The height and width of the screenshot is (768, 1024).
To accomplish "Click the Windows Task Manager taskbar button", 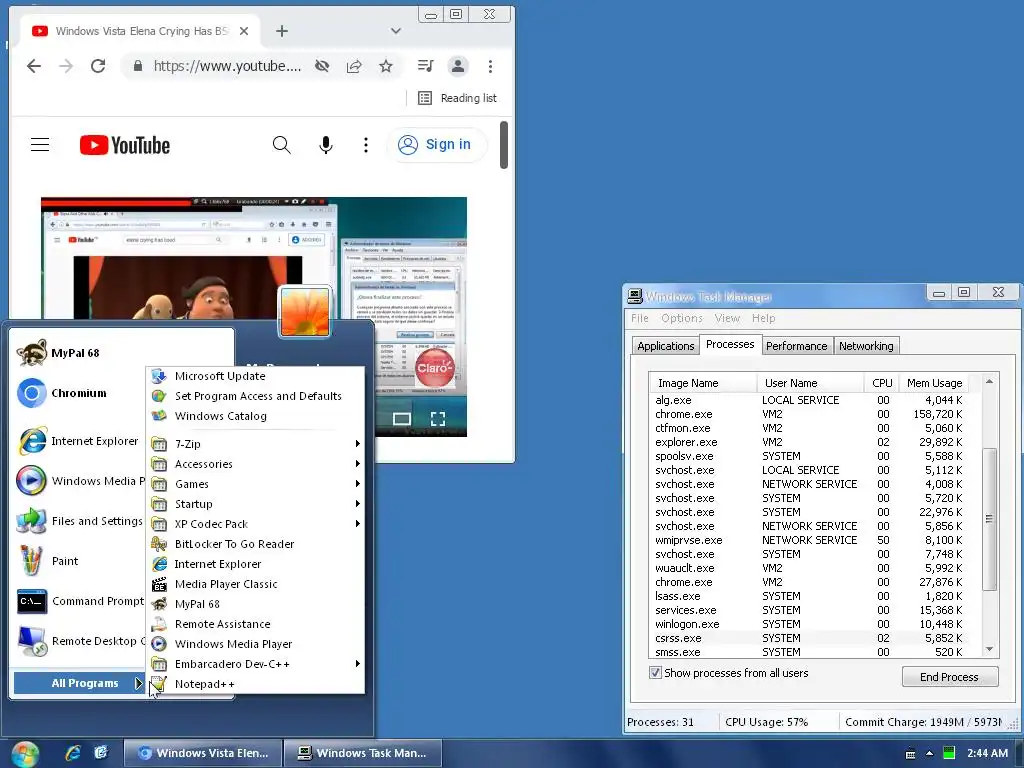I will (x=362, y=753).
